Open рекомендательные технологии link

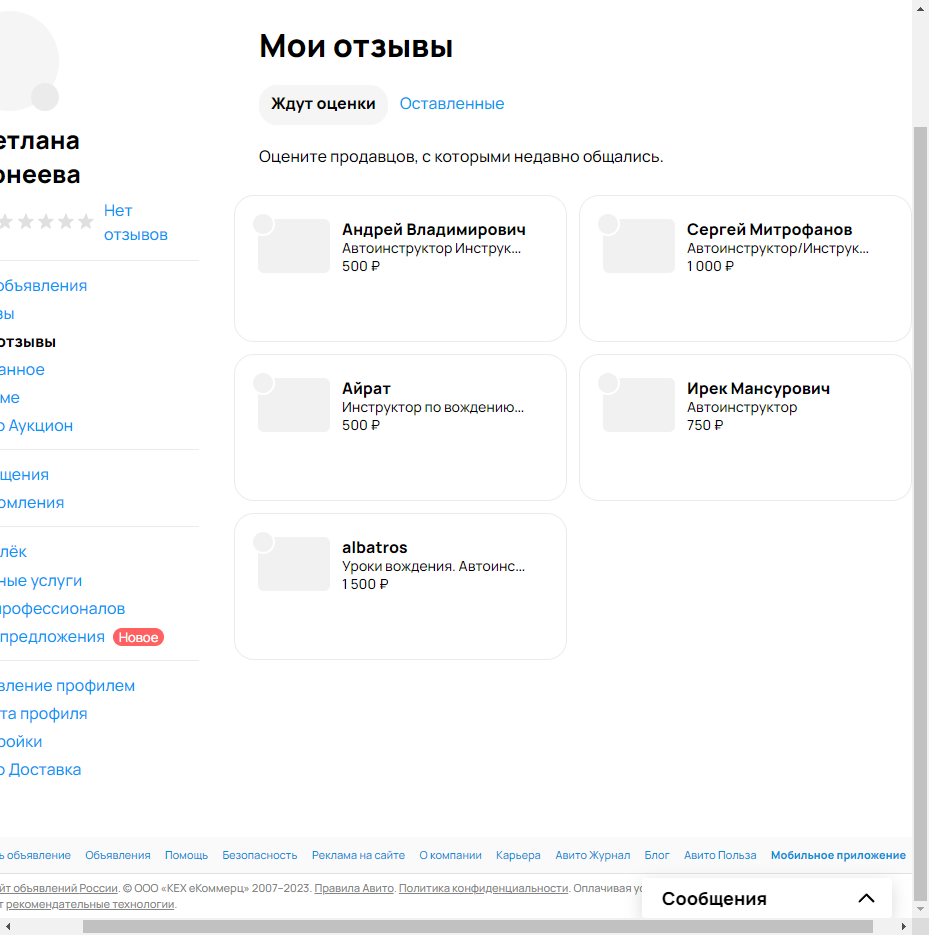(x=90, y=904)
